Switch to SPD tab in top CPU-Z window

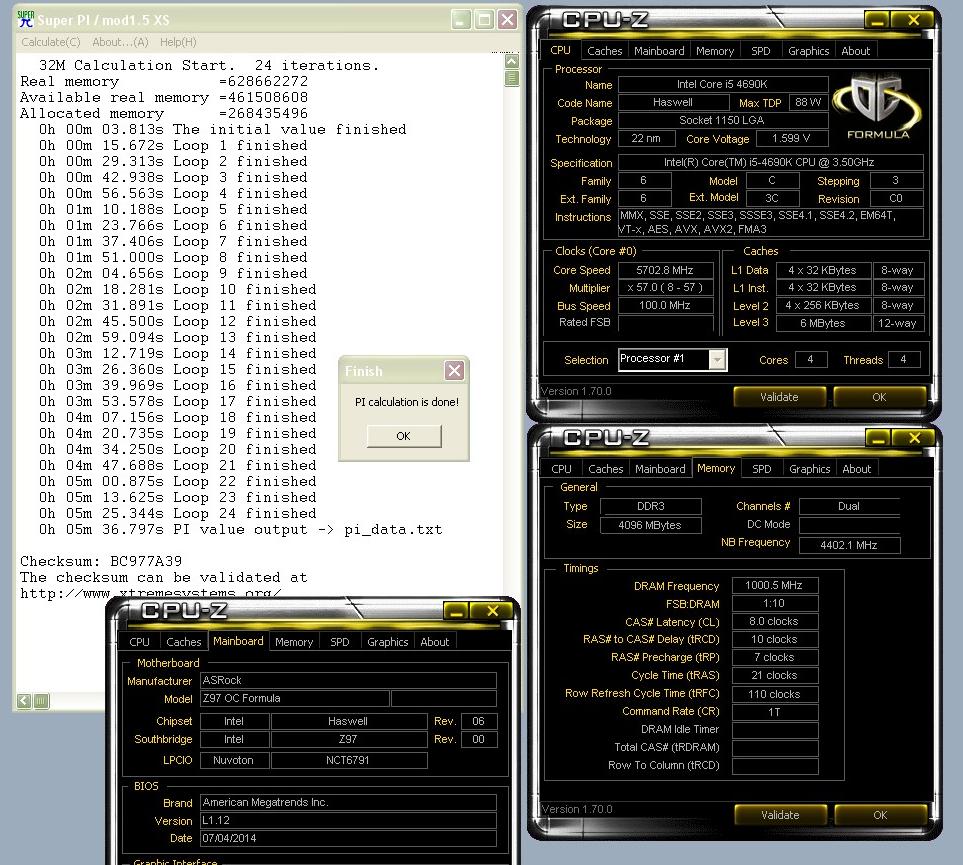(760, 51)
